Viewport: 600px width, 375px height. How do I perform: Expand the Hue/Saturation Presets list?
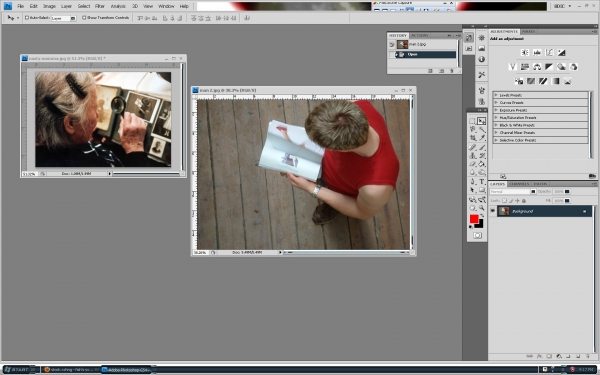click(x=496, y=117)
